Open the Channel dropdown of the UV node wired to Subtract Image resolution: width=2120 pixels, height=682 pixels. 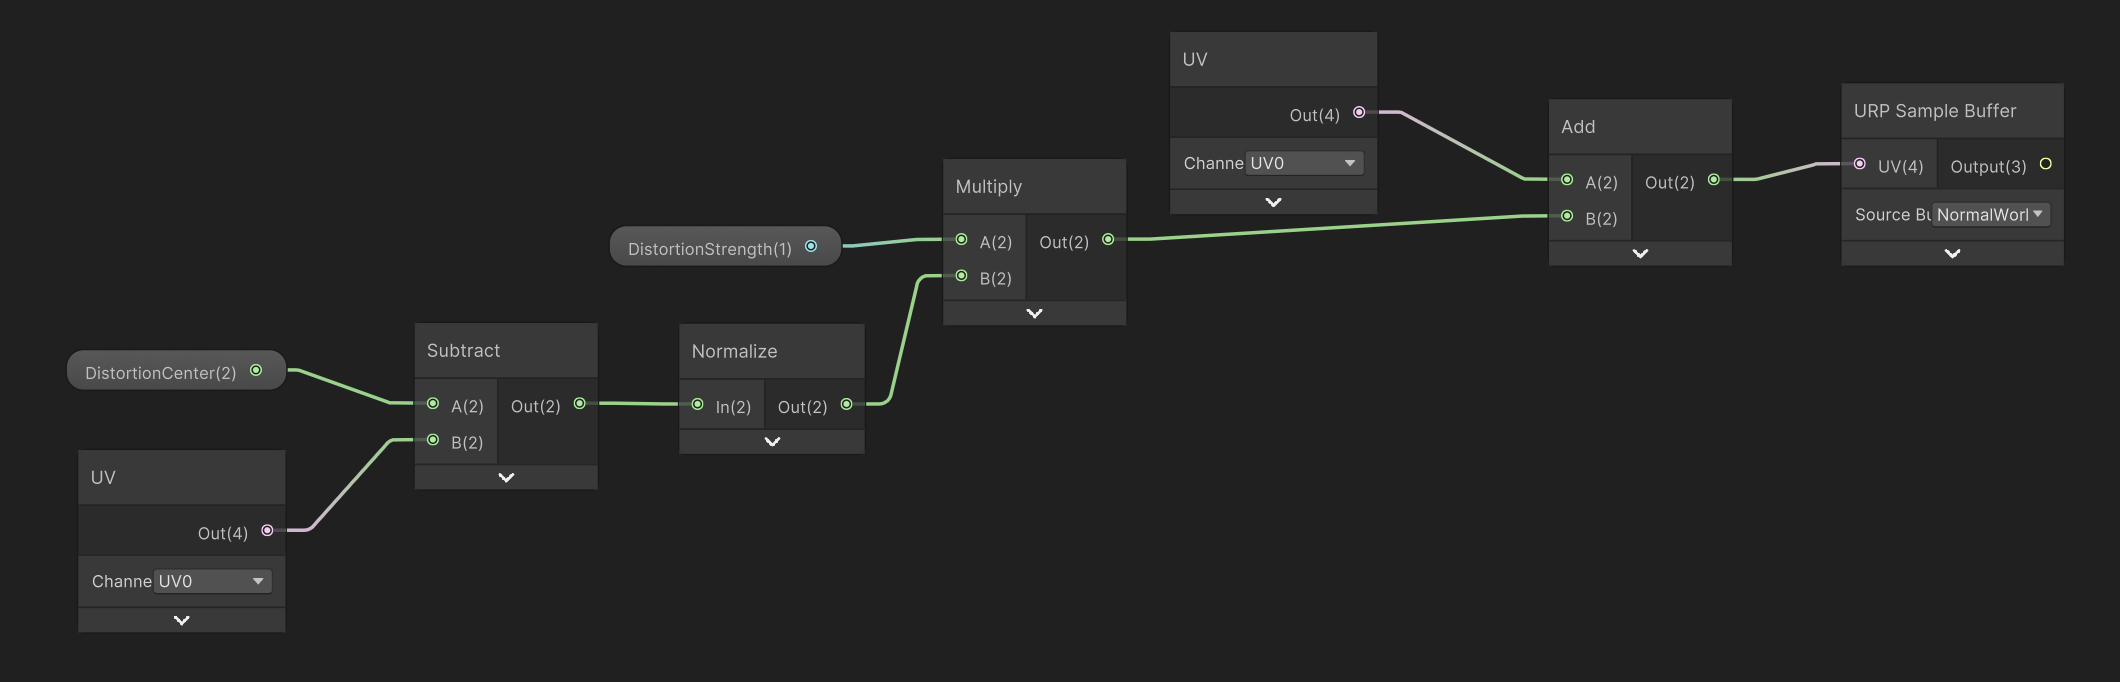tap(213, 581)
